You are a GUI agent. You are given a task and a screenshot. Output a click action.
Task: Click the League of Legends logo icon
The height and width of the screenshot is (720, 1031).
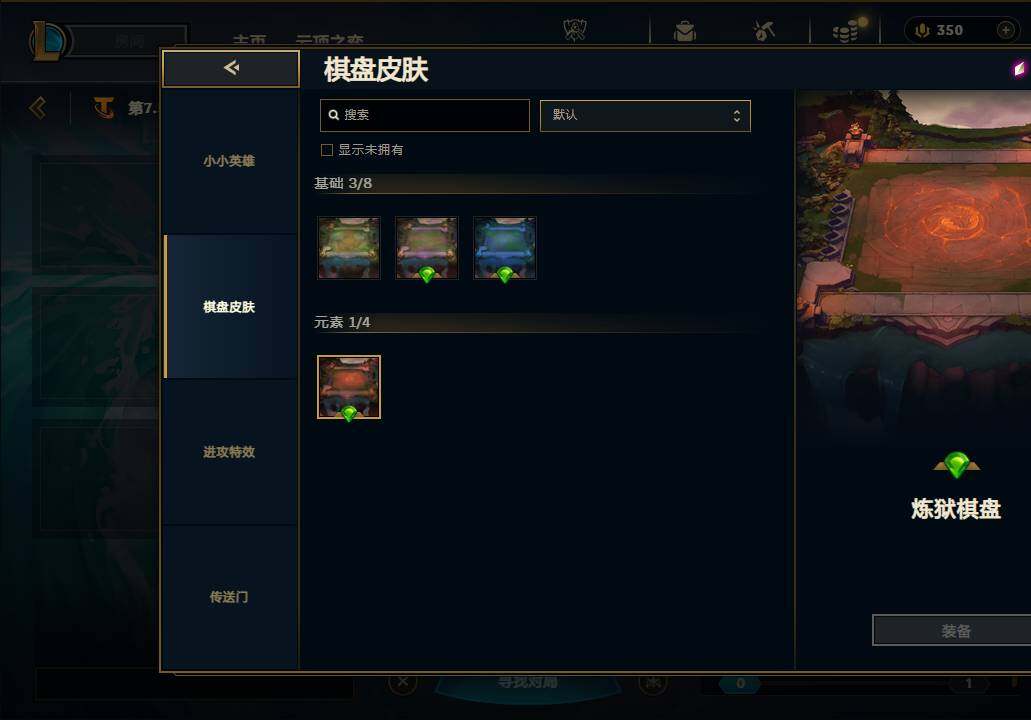[47, 41]
